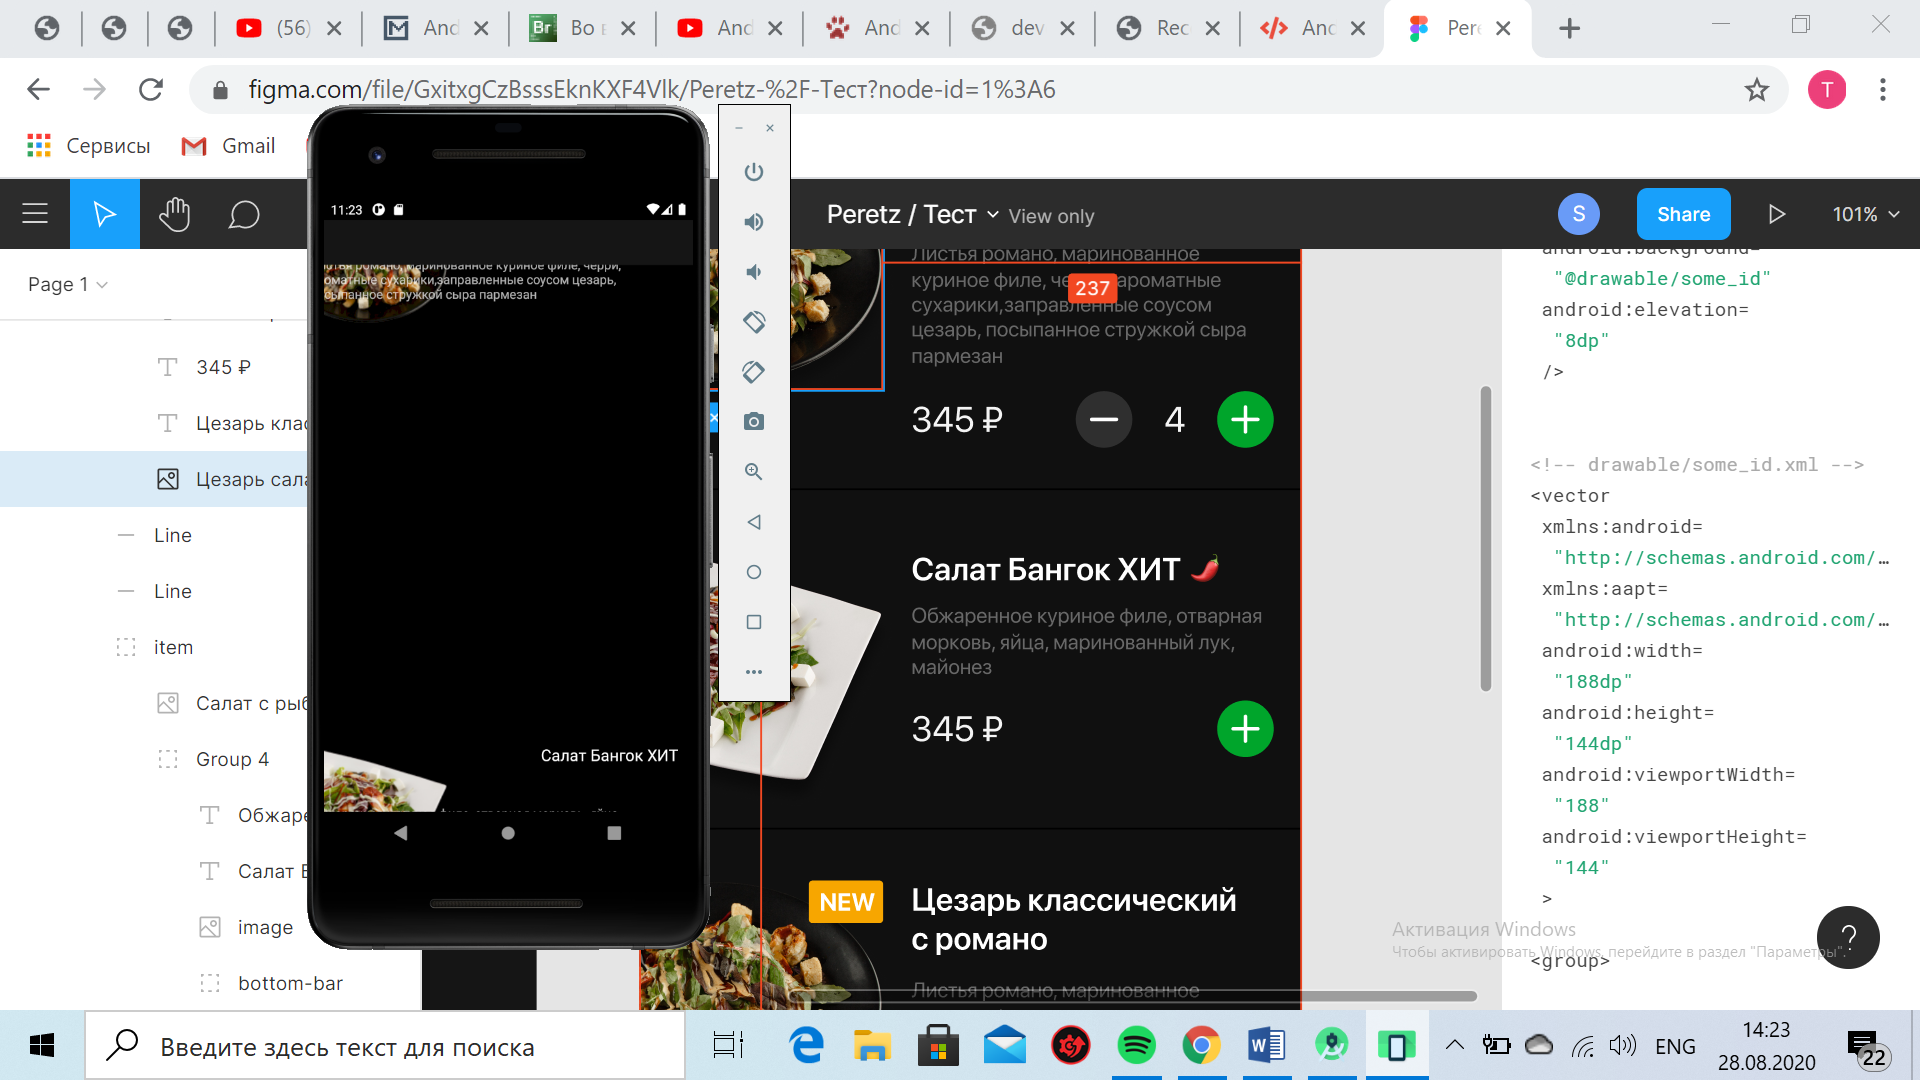
Task: Select the Цезарь сал image layer
Action: pyautogui.click(x=154, y=479)
